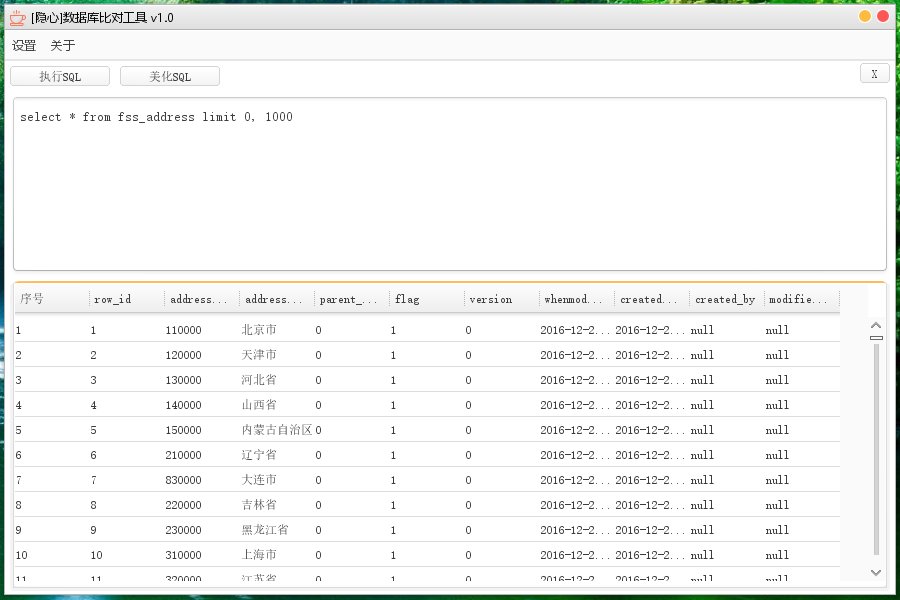
Task: Select the cell 河北省
Action: tap(259, 380)
